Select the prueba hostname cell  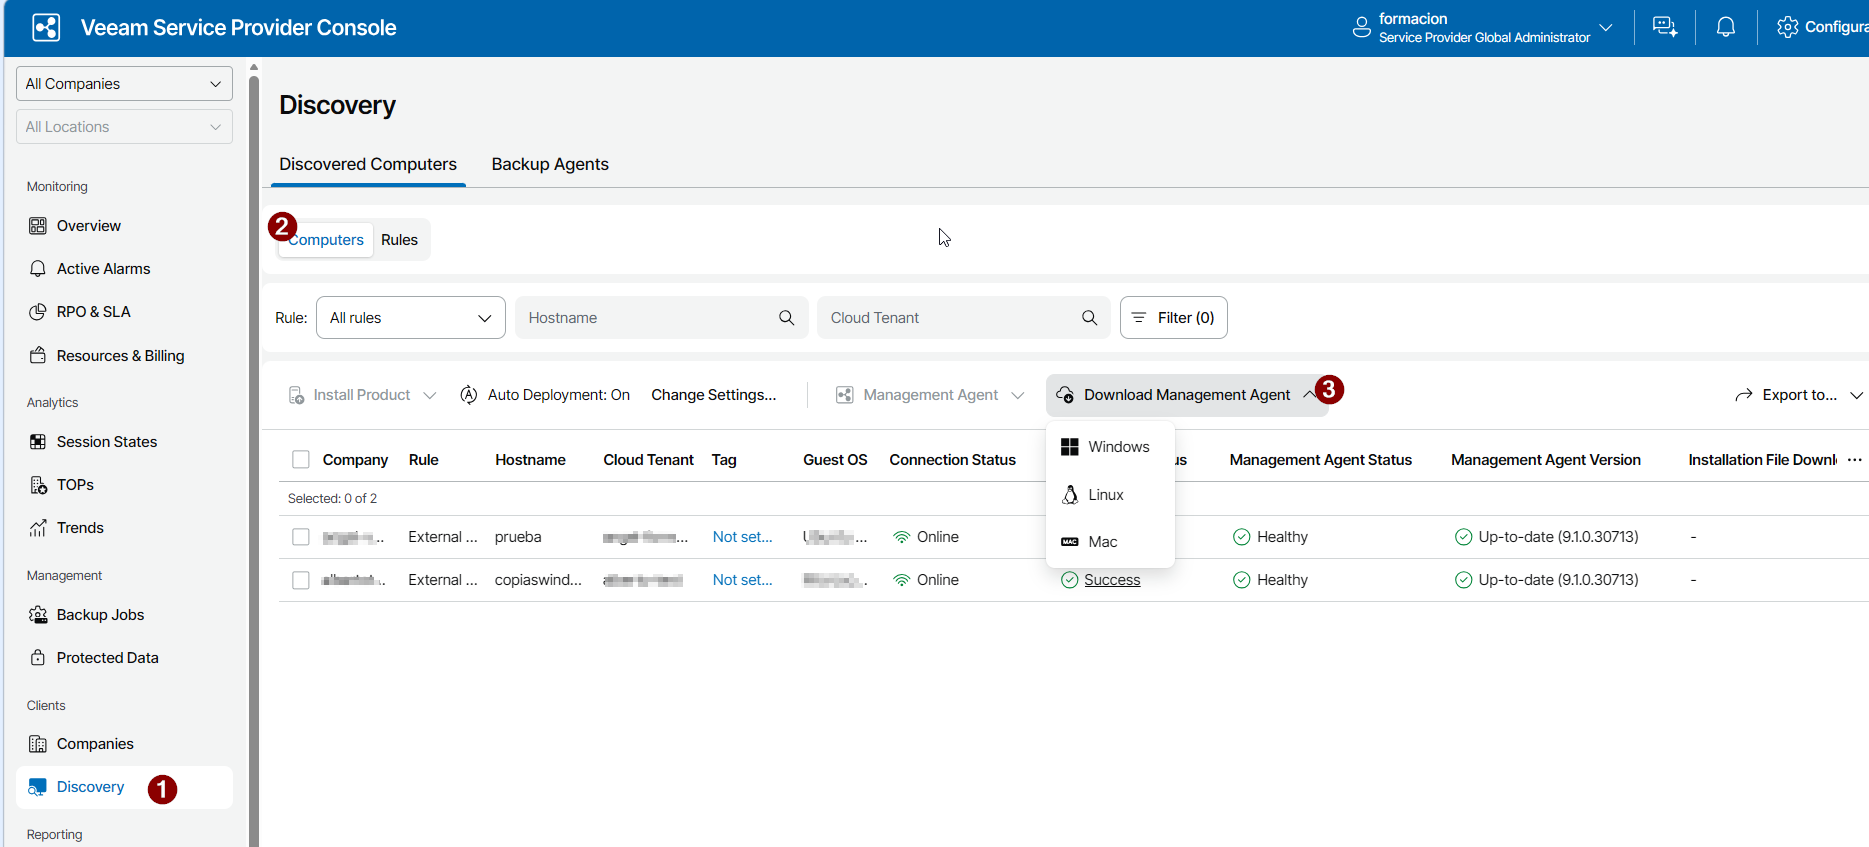518,537
